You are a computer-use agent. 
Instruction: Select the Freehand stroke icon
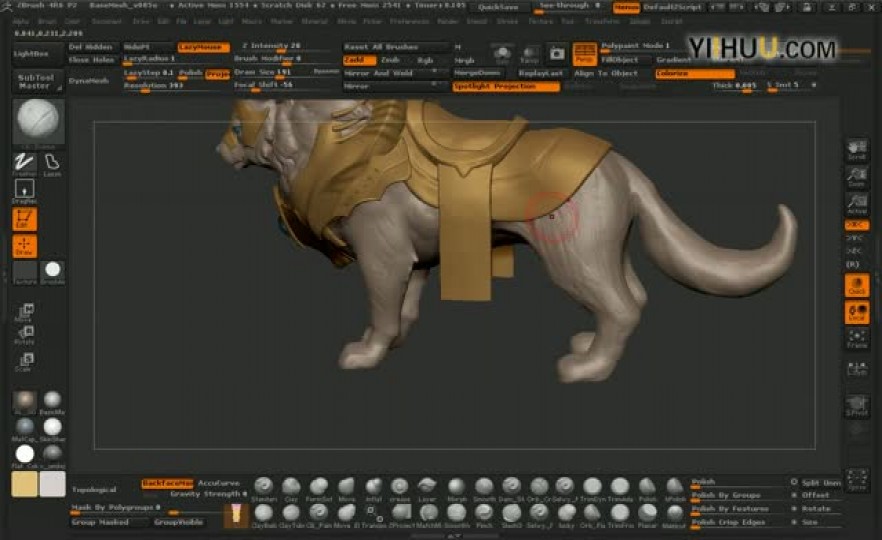24,163
